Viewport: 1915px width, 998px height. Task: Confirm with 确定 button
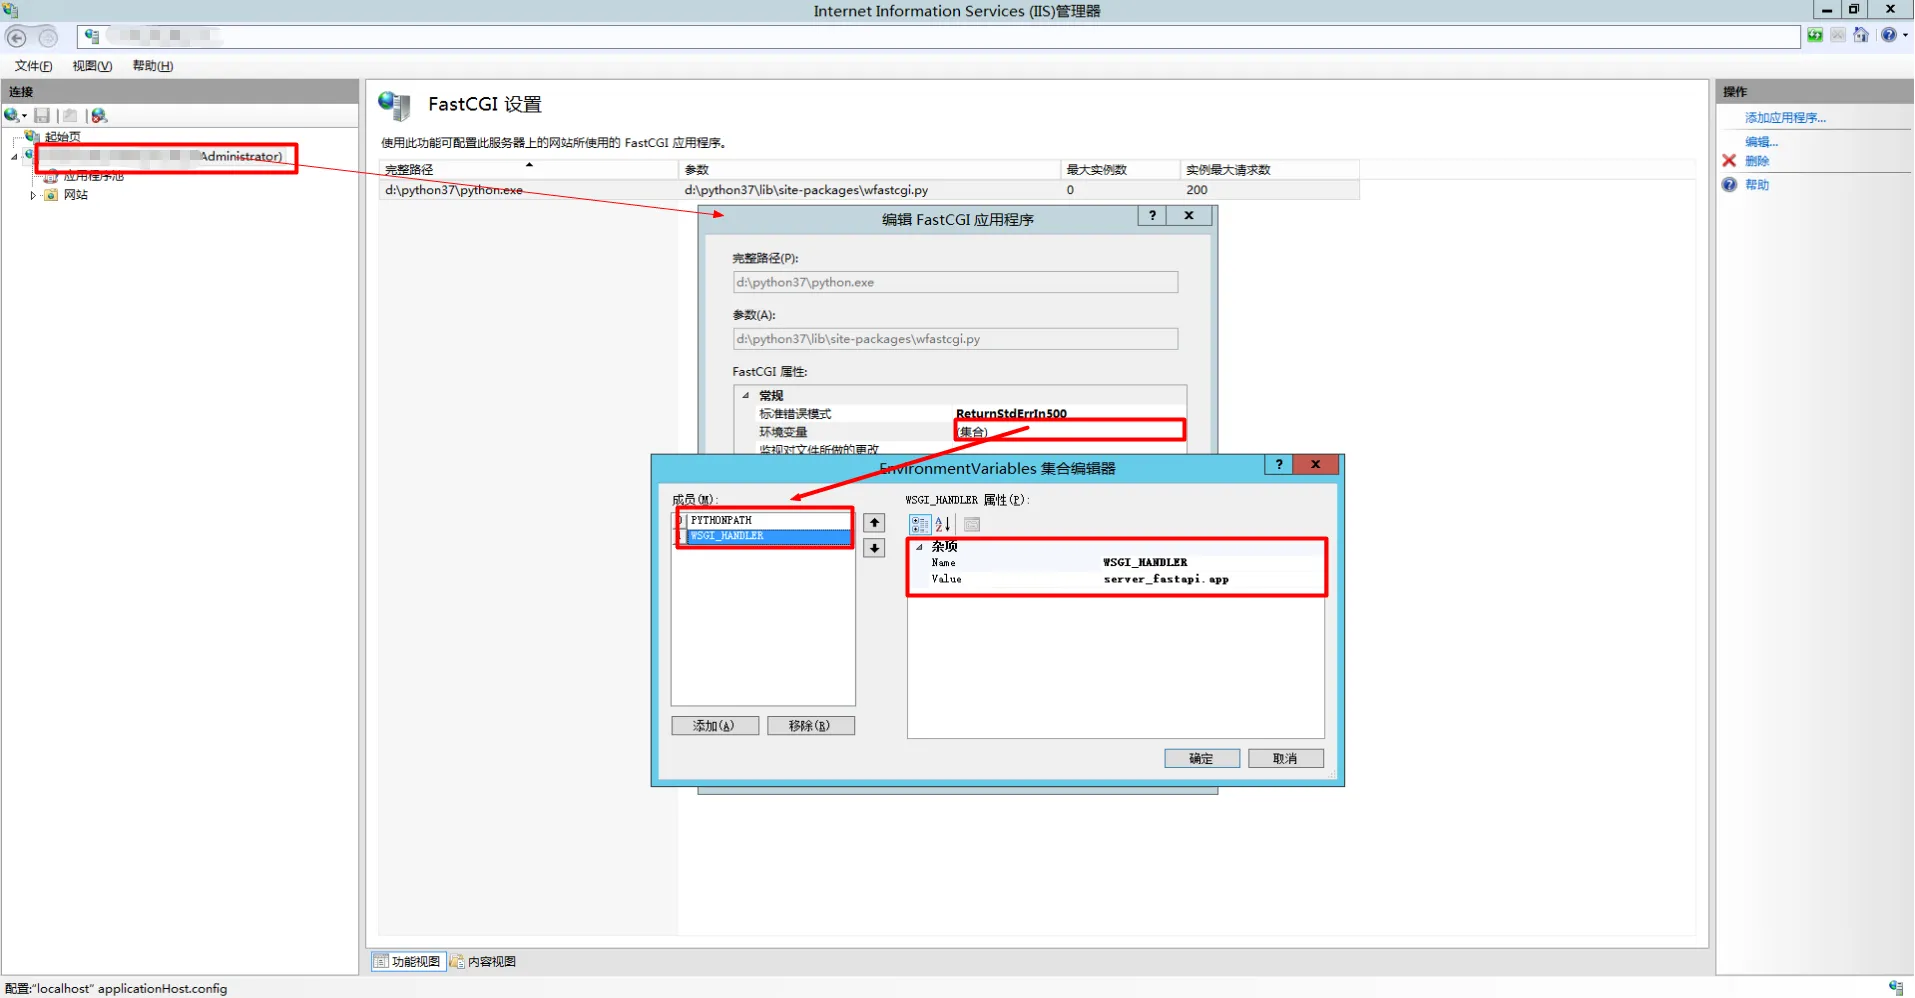pyautogui.click(x=1202, y=759)
